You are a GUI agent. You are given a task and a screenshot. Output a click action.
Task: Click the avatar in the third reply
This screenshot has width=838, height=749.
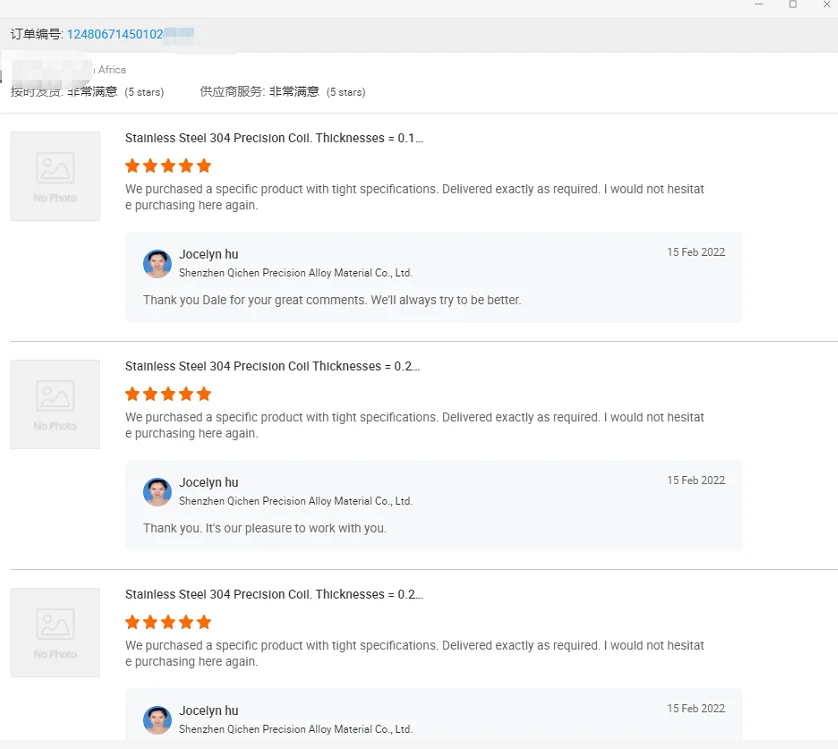pyautogui.click(x=157, y=719)
